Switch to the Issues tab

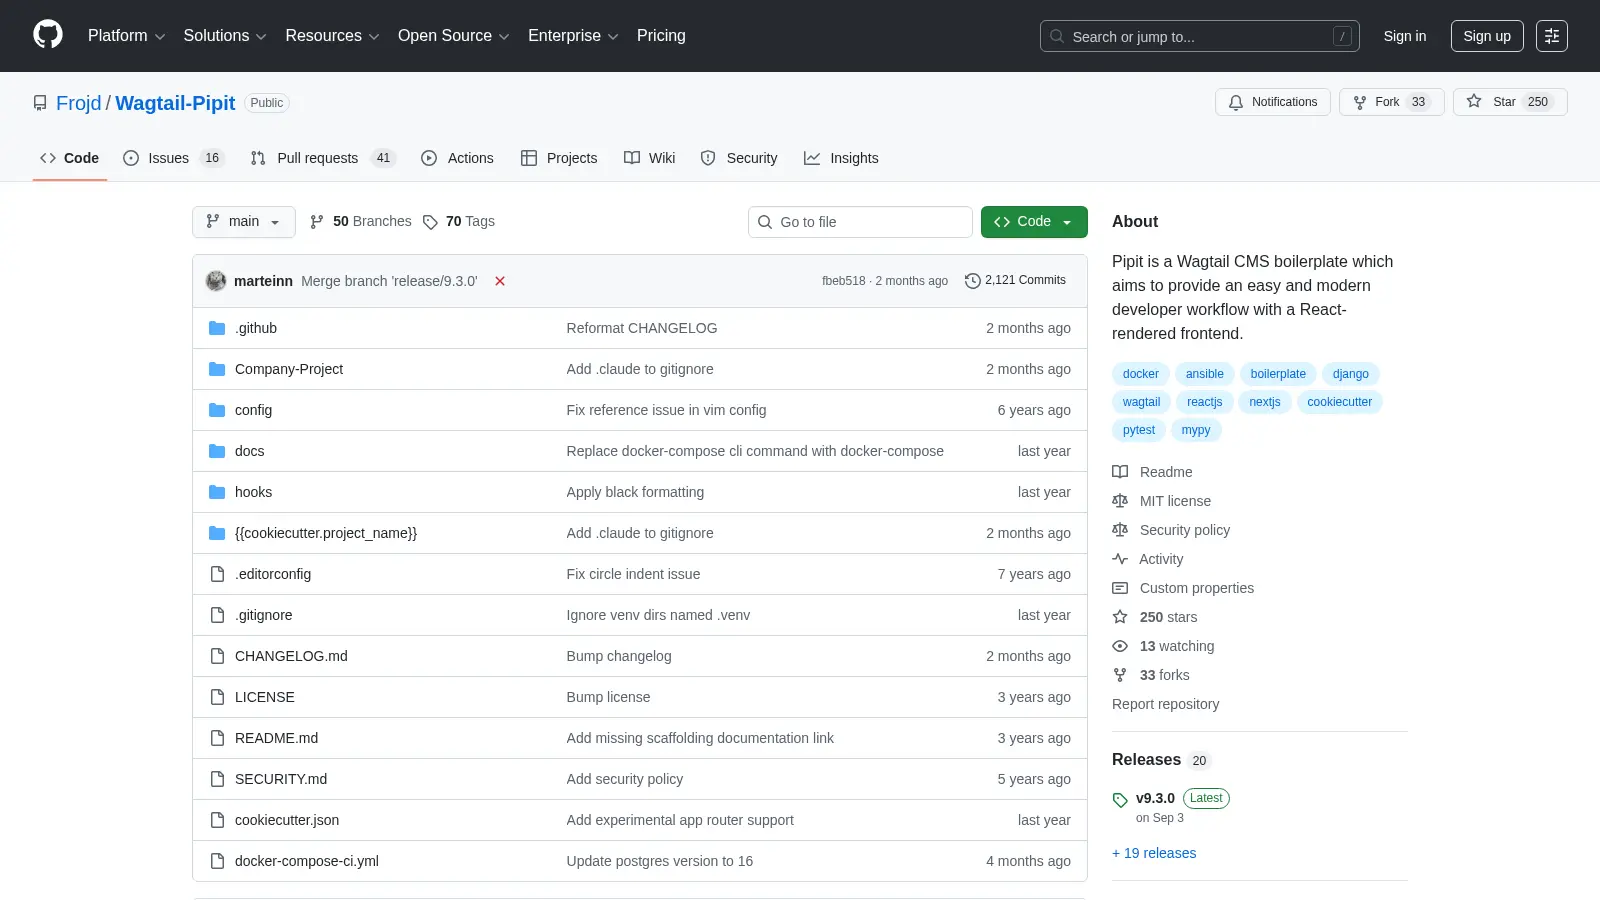tap(174, 158)
